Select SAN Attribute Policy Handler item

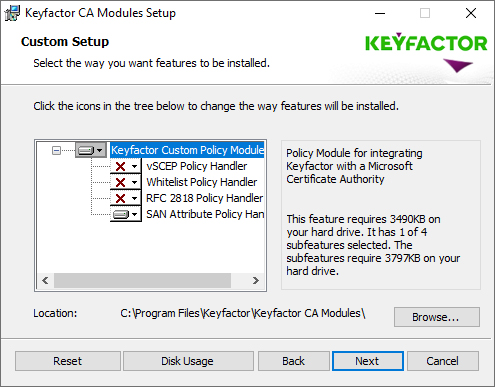pos(205,214)
